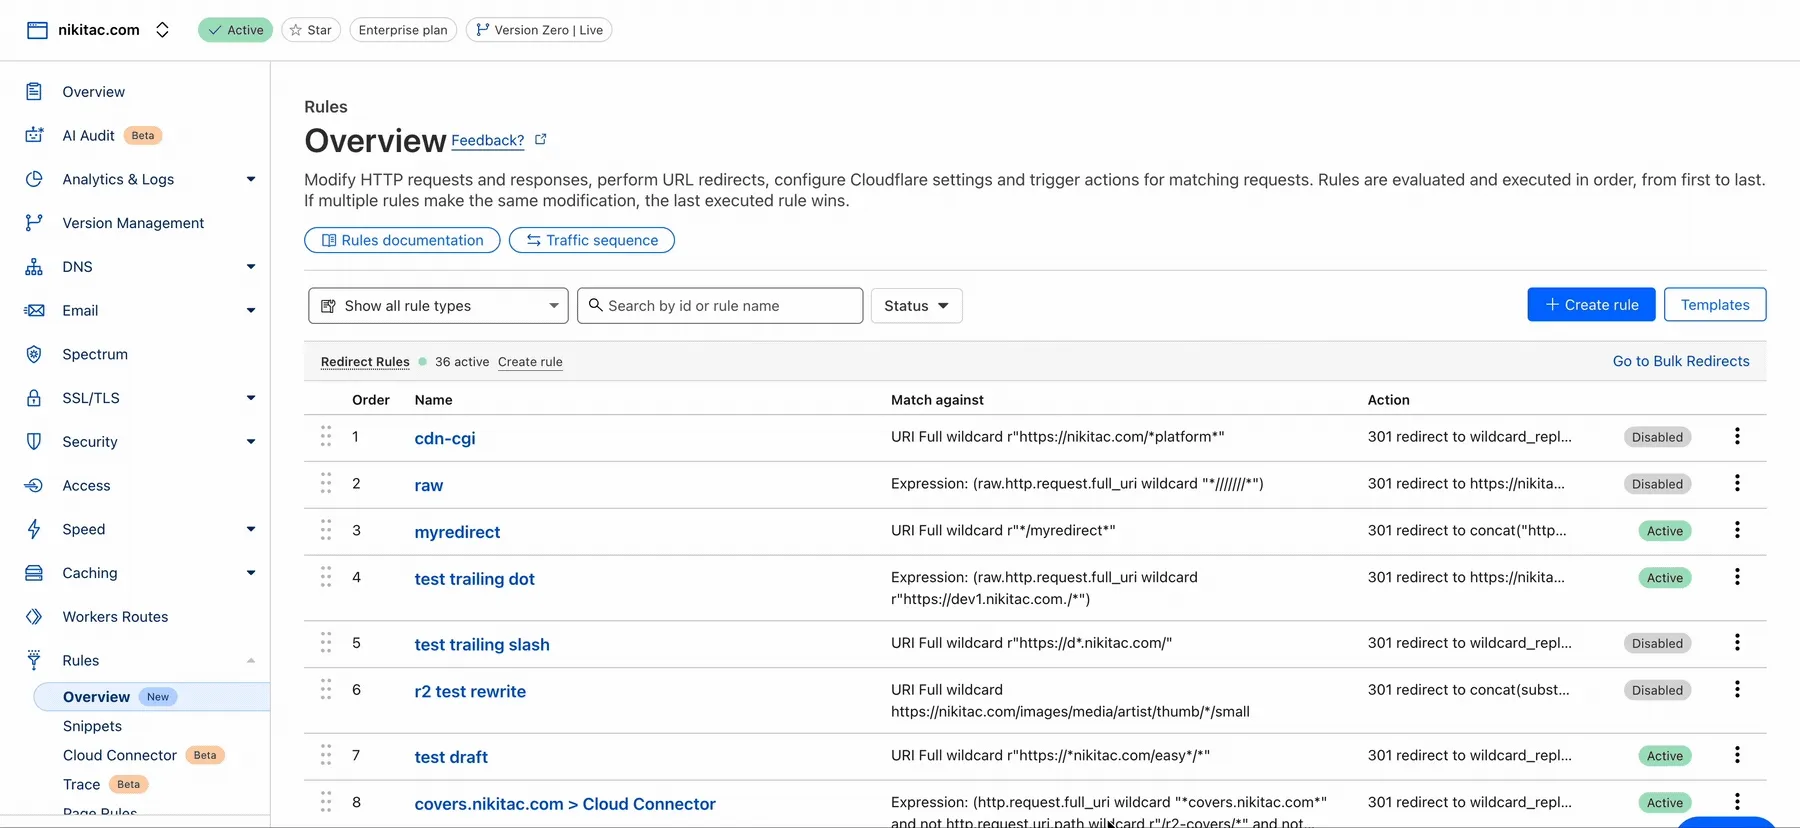Screen dimensions: 1800x828
Task: Open the three-dot menu for cdn-cgi rule
Action: (1737, 437)
